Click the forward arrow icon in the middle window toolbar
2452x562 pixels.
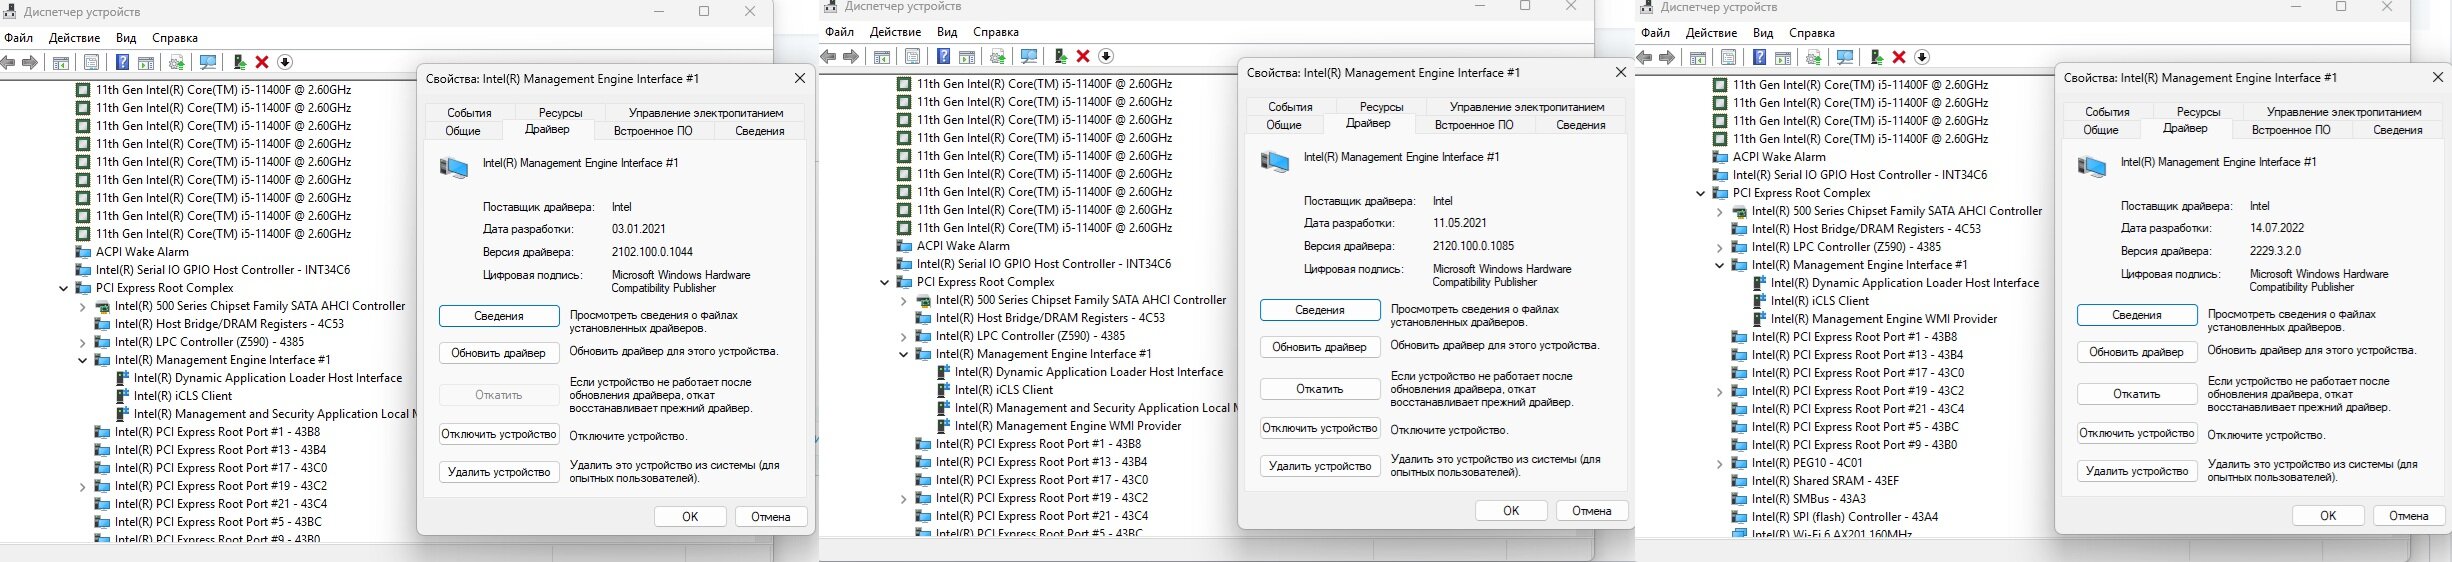pos(851,57)
